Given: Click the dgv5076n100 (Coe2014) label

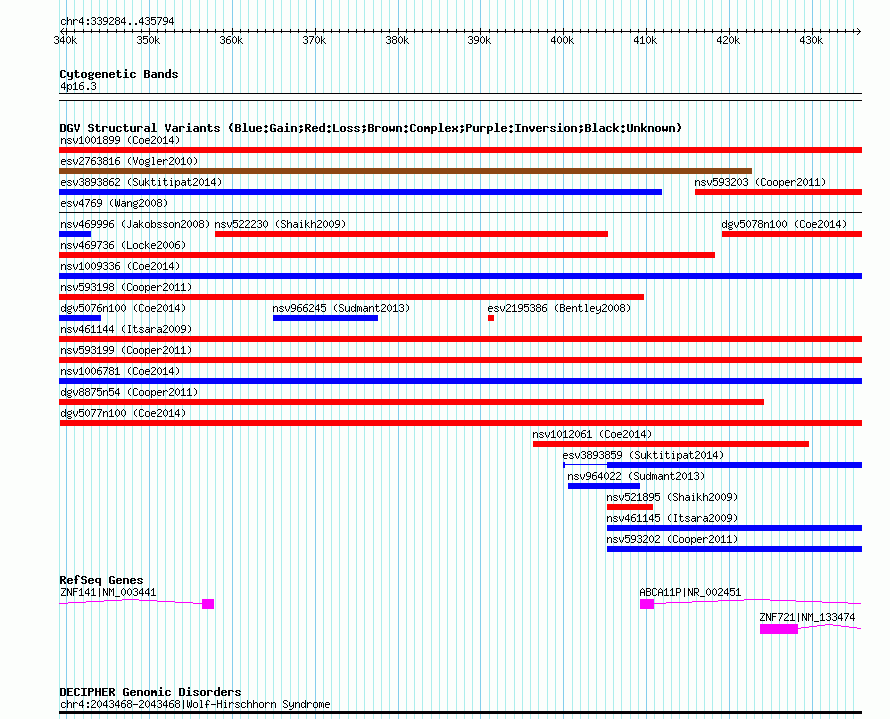Looking at the screenshot, I should pos(123,308).
